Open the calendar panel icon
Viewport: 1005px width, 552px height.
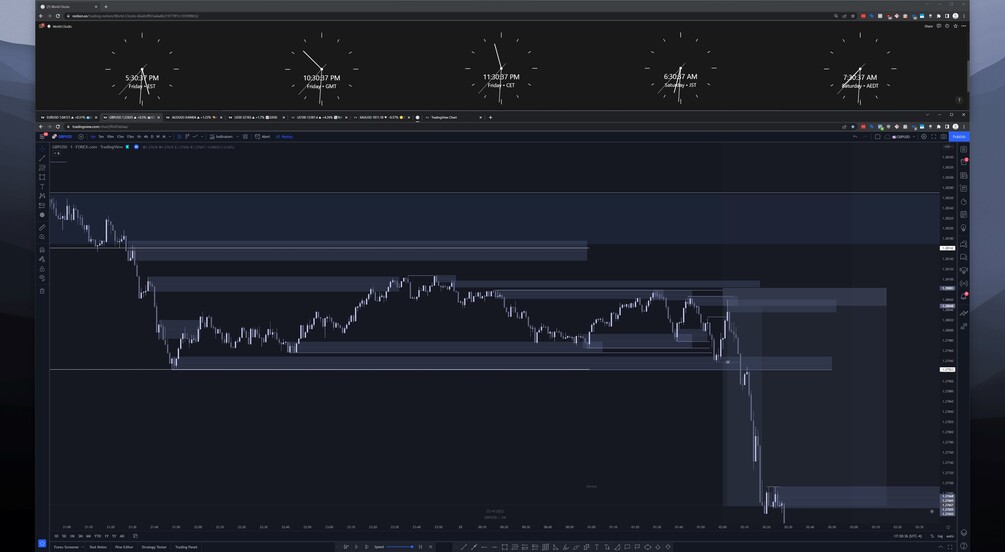coord(963,214)
